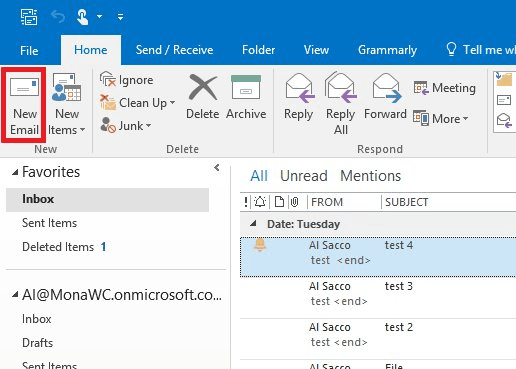Sort by item type icon column
The width and height of the screenshot is (516, 369).
click(279, 202)
